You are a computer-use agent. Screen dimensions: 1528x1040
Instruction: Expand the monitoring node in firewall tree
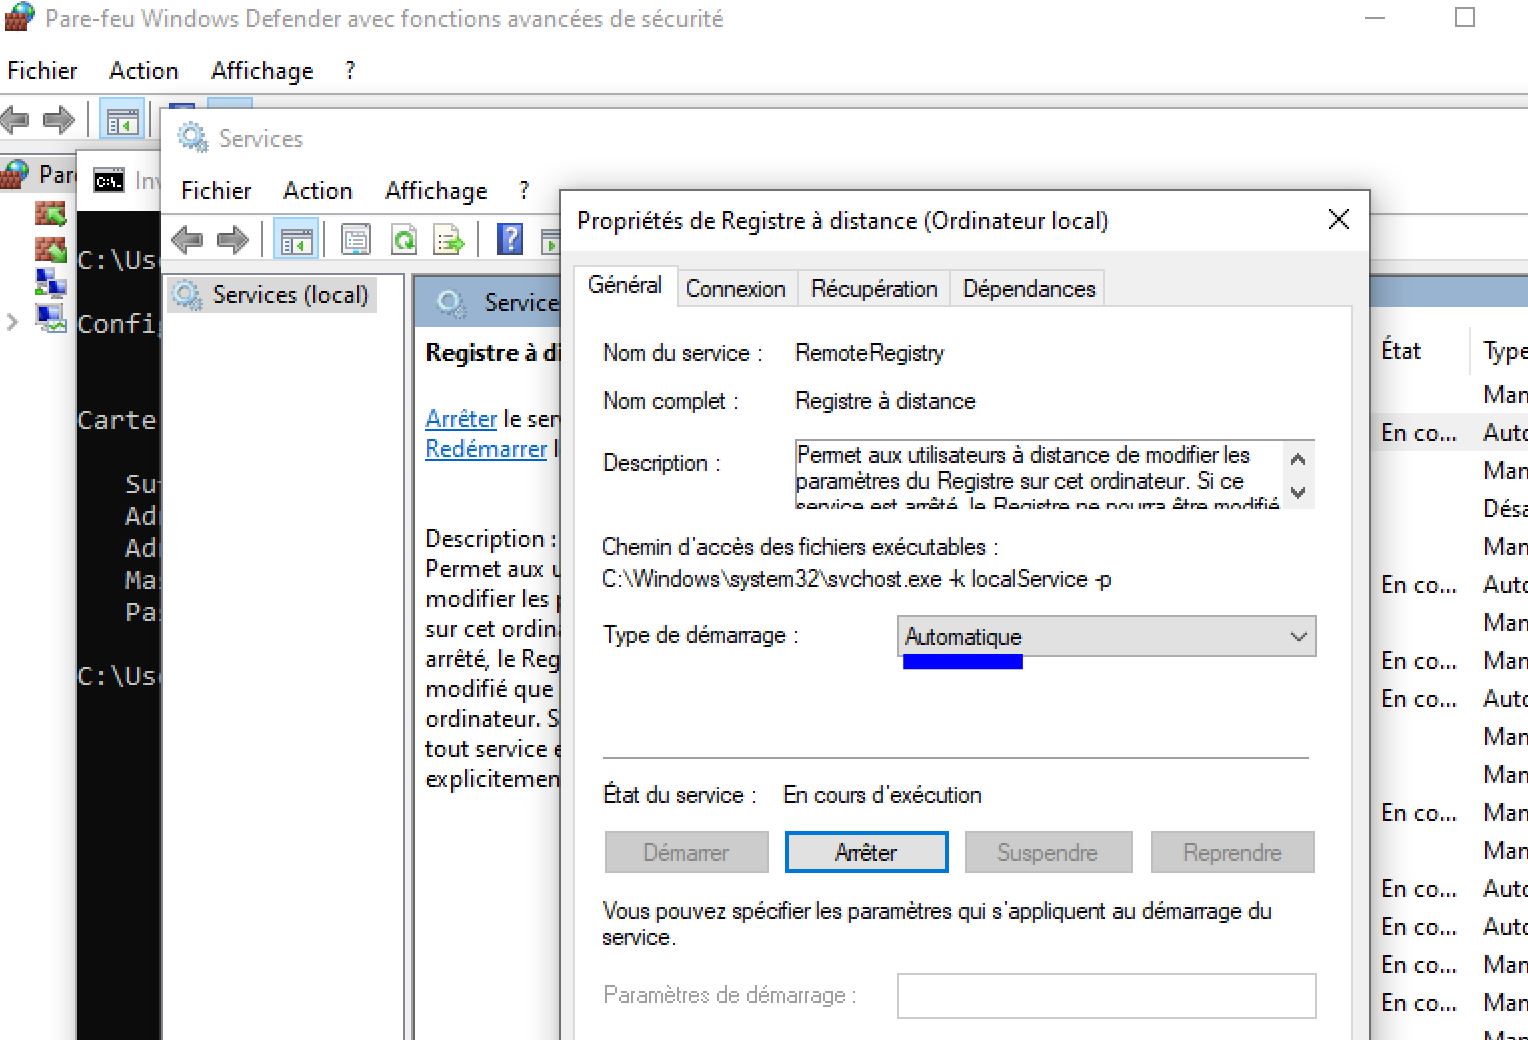(x=13, y=322)
